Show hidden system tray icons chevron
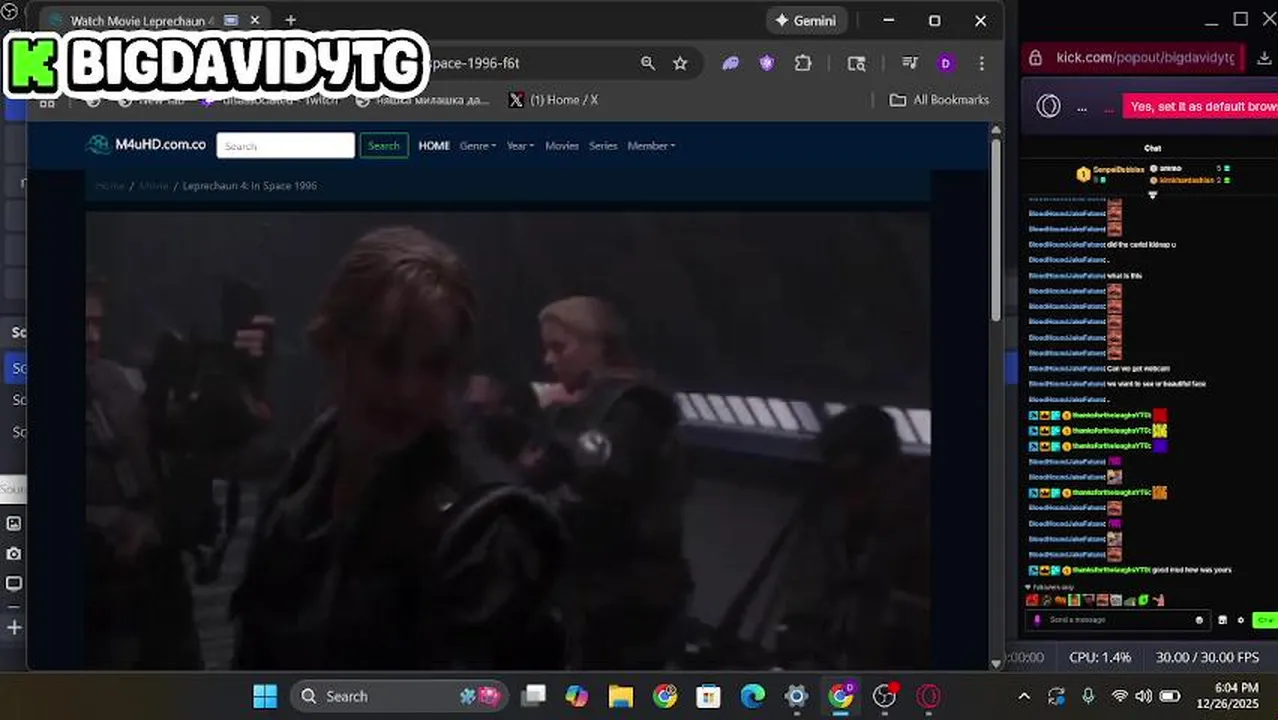The image size is (1278, 720). point(1024,696)
